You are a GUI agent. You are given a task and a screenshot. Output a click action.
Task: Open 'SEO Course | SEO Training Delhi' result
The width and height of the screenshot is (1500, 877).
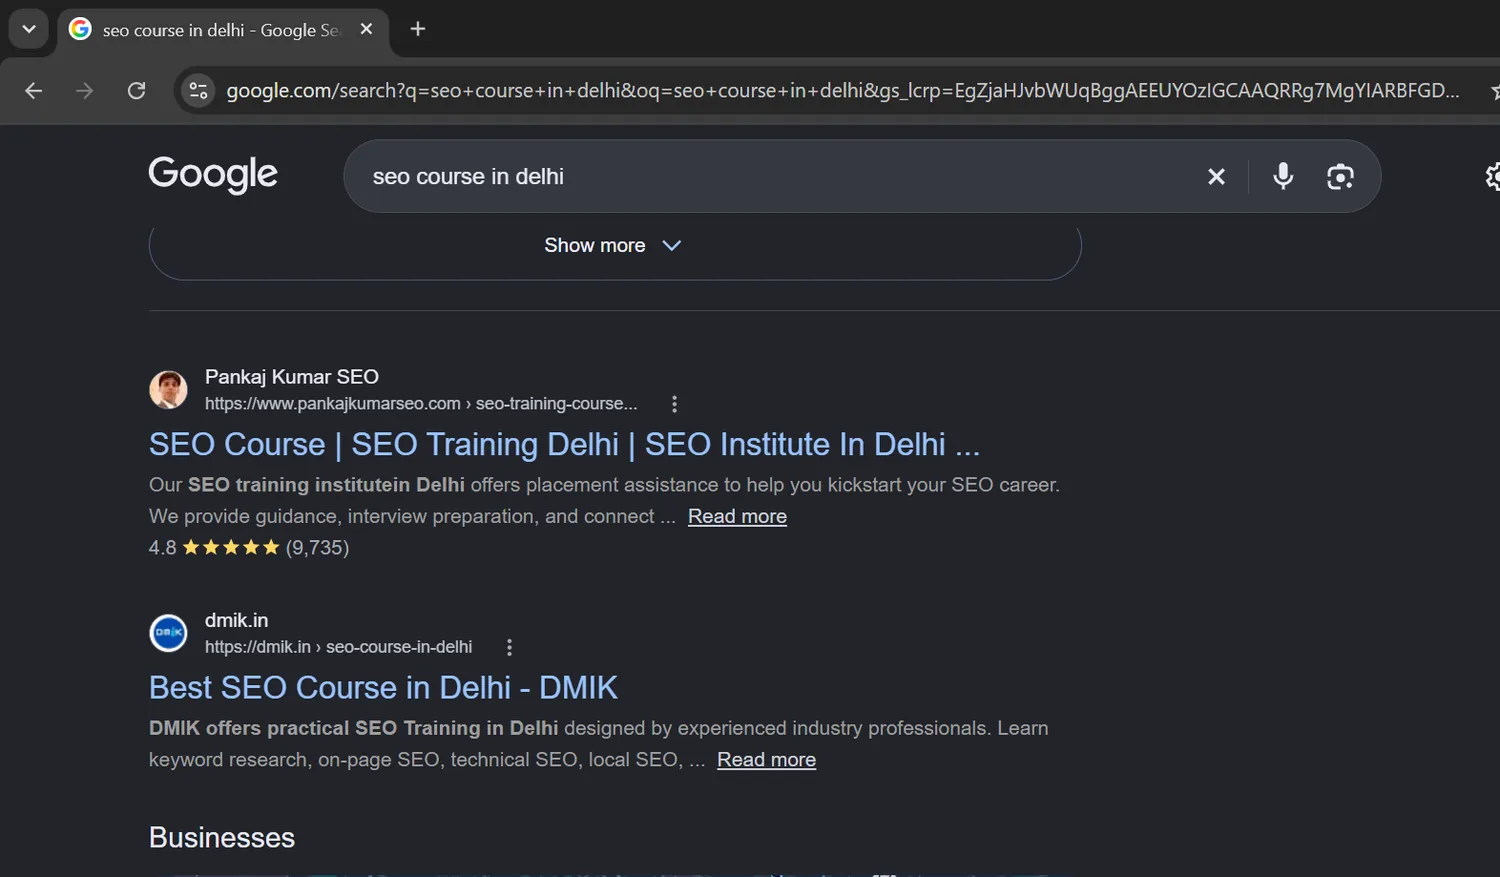point(564,444)
